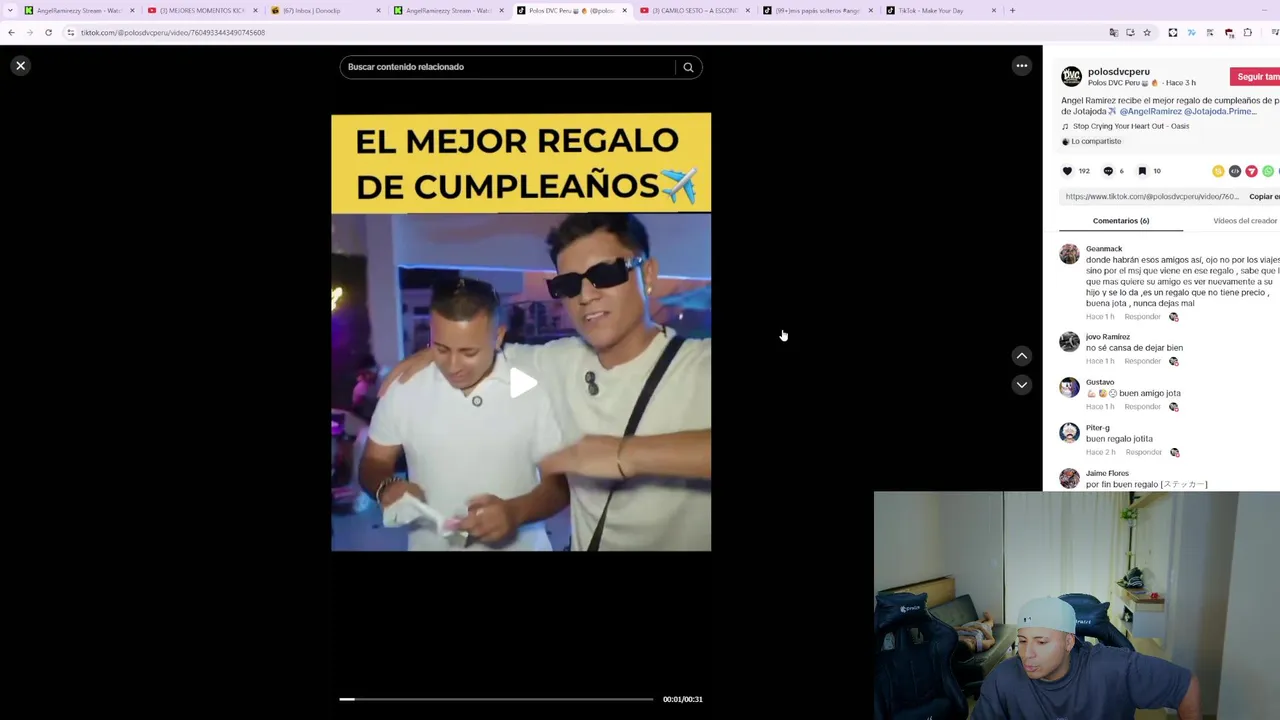Viewport: 1280px width, 720px height.
Task: Open the puzzle-piece extensions menu
Action: click(1248, 32)
